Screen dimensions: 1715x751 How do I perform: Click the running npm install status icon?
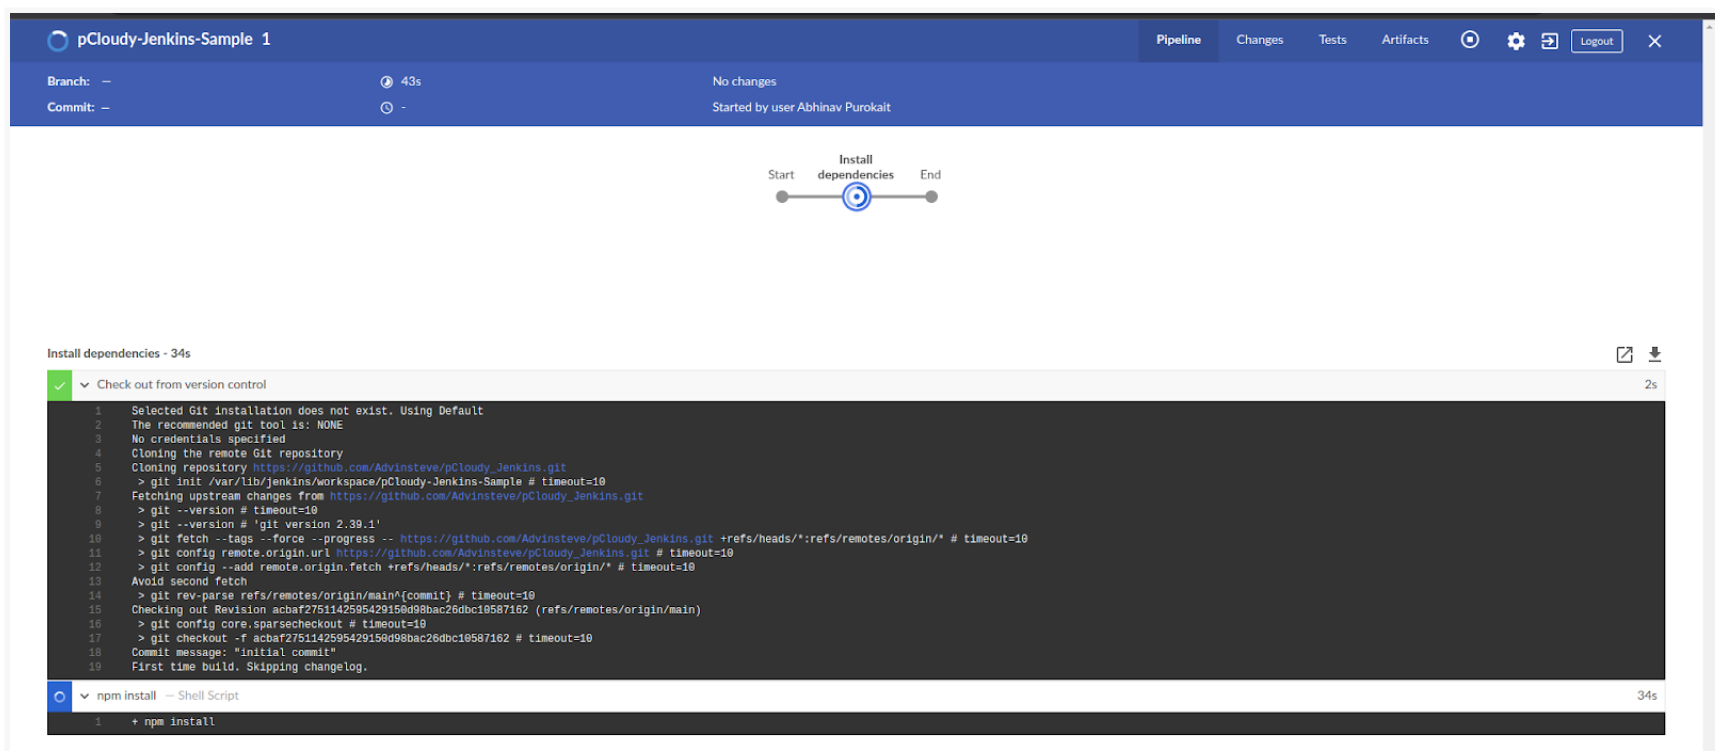[x=59, y=696]
